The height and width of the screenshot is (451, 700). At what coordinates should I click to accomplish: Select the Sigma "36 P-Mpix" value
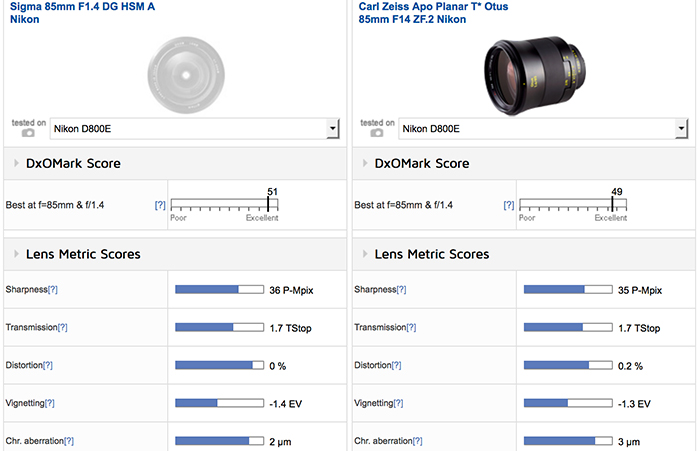(291, 290)
